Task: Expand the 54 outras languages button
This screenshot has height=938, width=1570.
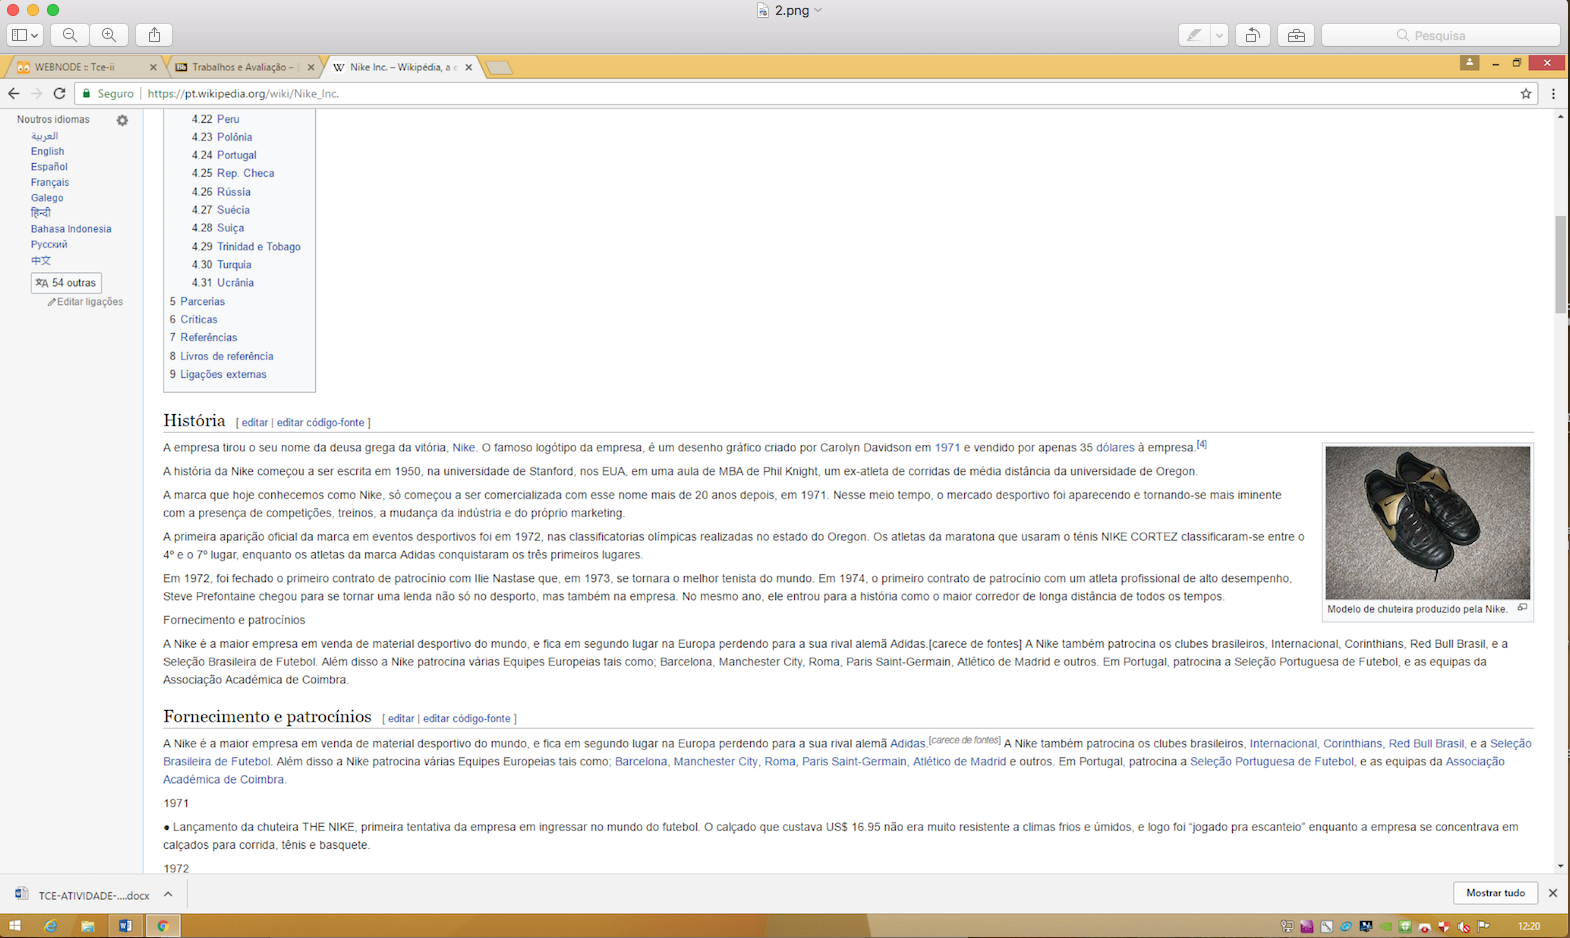Action: coord(66,283)
